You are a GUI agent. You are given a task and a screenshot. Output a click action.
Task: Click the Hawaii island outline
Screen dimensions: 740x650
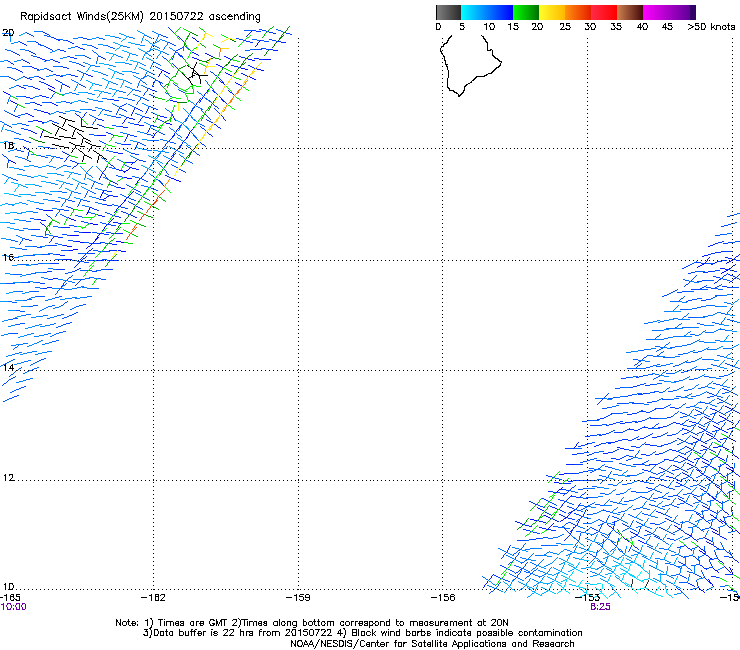[x=470, y=66]
